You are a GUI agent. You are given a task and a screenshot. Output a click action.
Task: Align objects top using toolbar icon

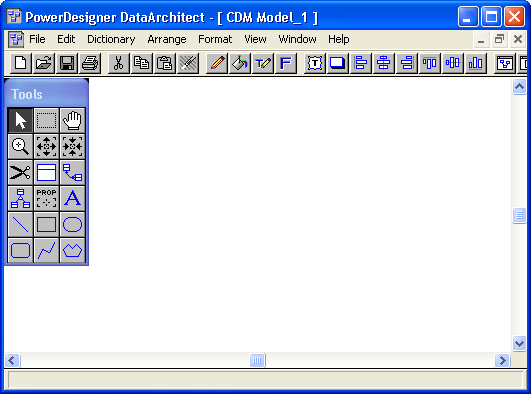pyautogui.click(x=430, y=63)
